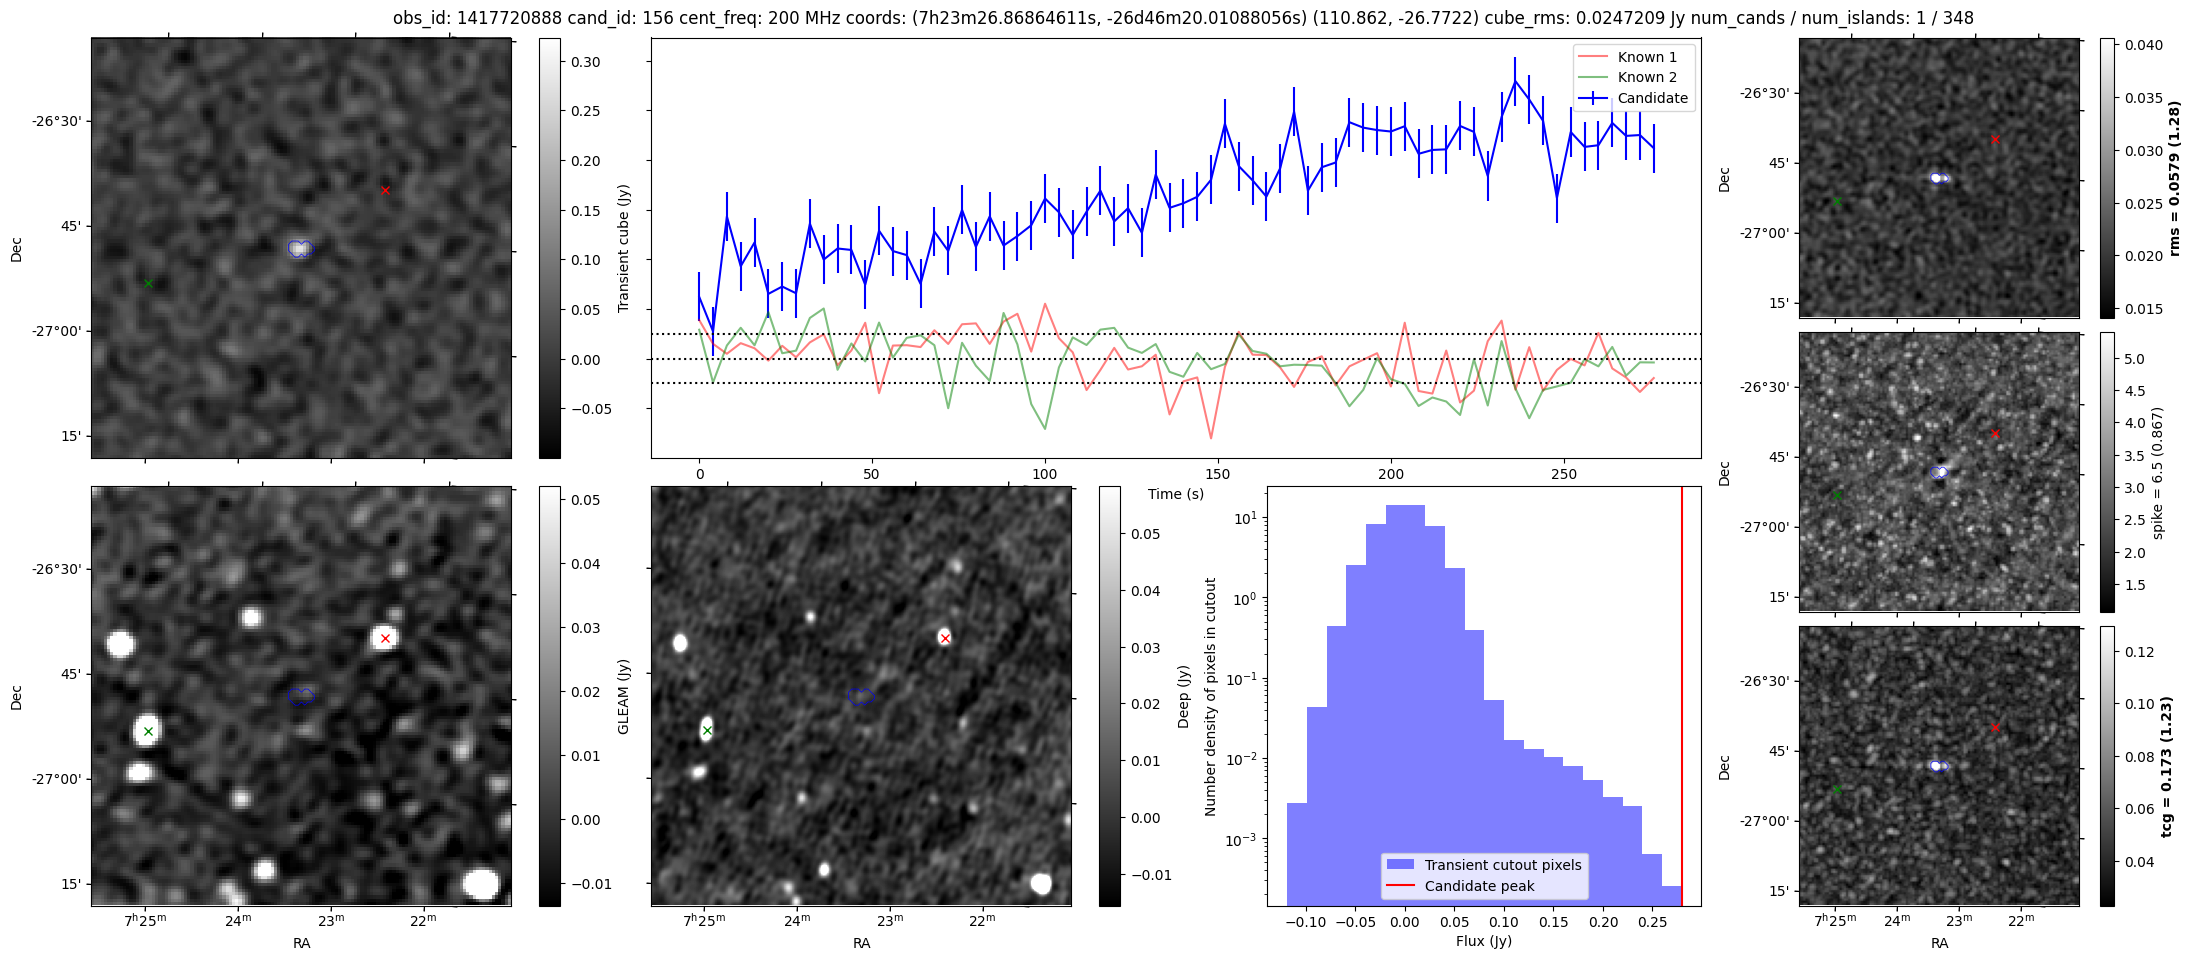Viewport: 2193px width, 960px height.
Task: Click the Transient cutout pixels legend swatch
Action: (1400, 865)
